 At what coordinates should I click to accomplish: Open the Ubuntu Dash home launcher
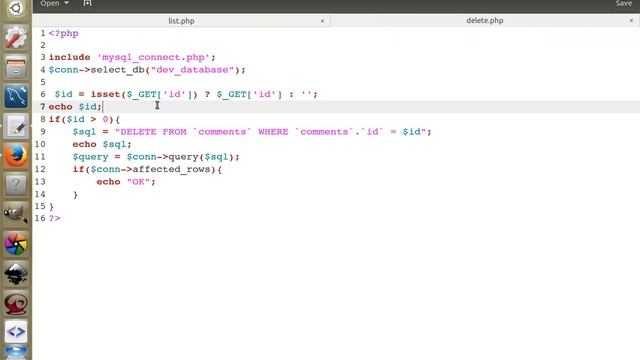pyautogui.click(x=16, y=8)
